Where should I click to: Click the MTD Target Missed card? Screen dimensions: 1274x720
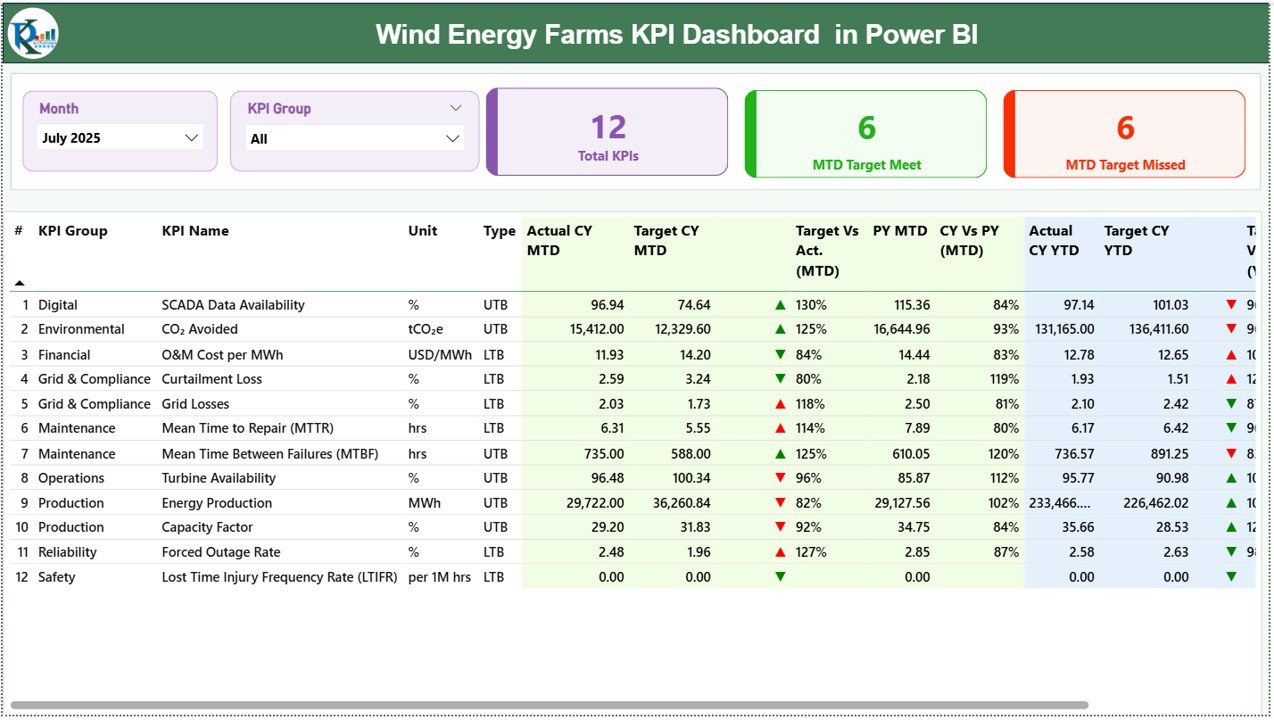(x=1124, y=132)
